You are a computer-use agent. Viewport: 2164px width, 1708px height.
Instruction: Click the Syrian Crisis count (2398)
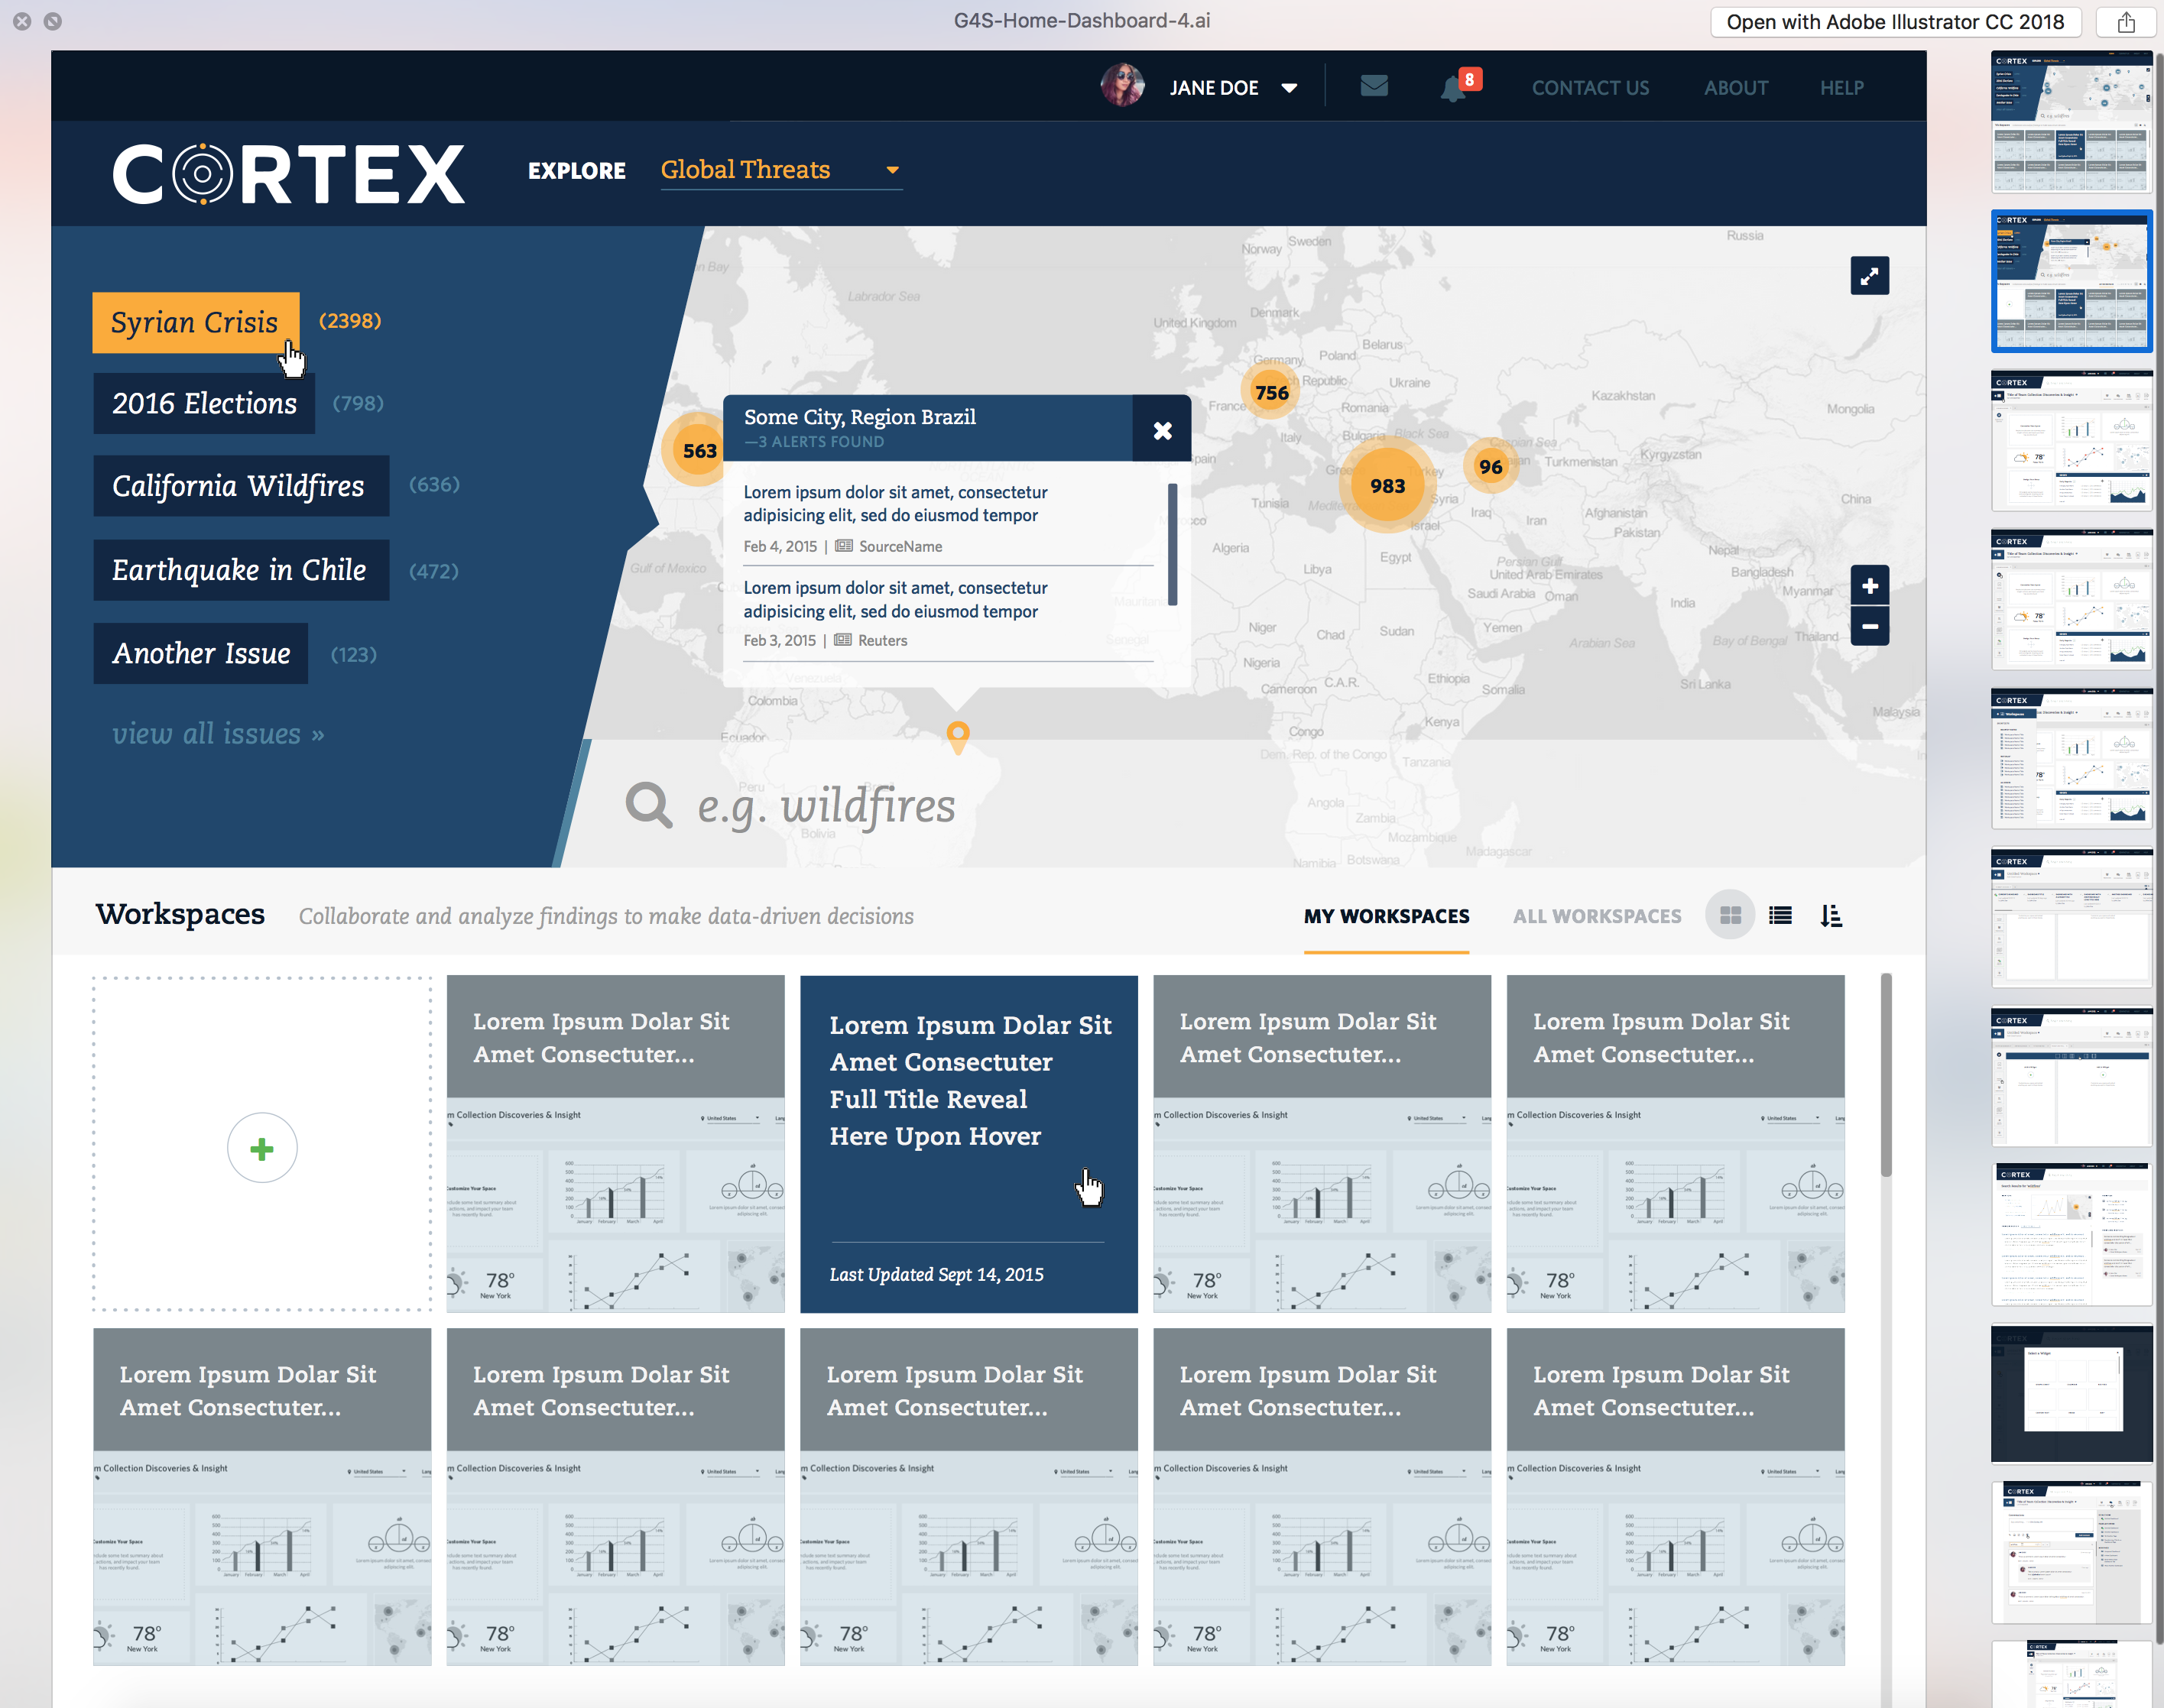[x=350, y=321]
